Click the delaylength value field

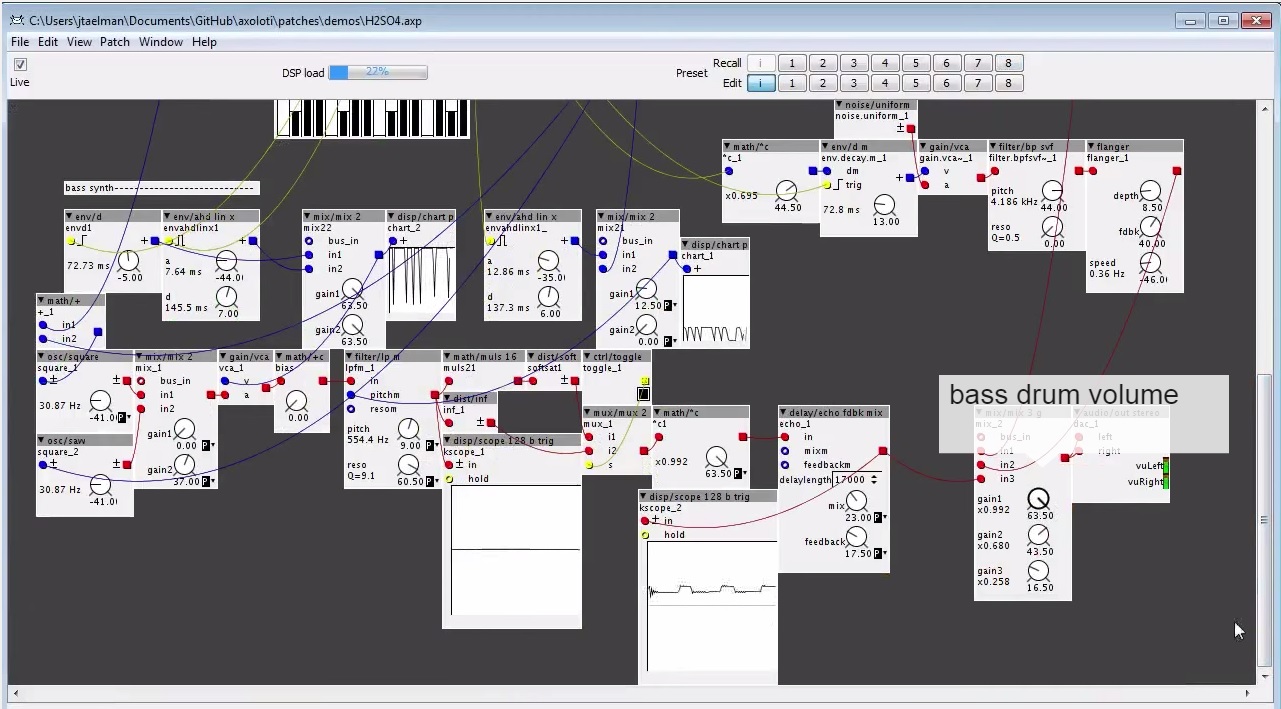tap(849, 479)
